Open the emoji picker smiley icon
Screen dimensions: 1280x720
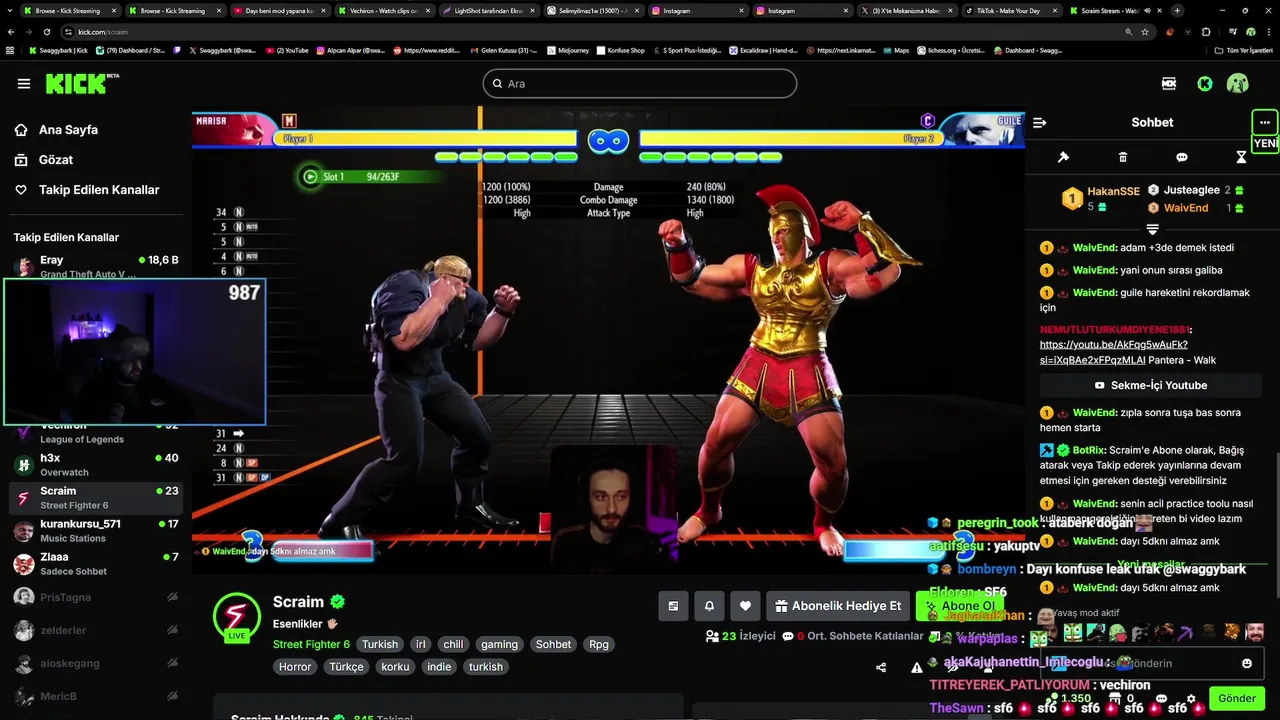1247,663
